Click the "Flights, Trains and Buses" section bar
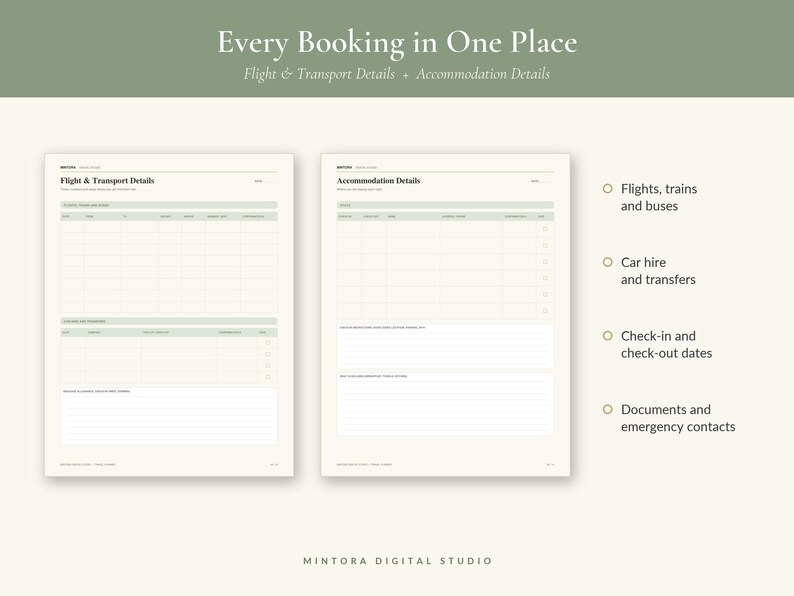The height and width of the screenshot is (596, 794). pyautogui.click(x=169, y=205)
